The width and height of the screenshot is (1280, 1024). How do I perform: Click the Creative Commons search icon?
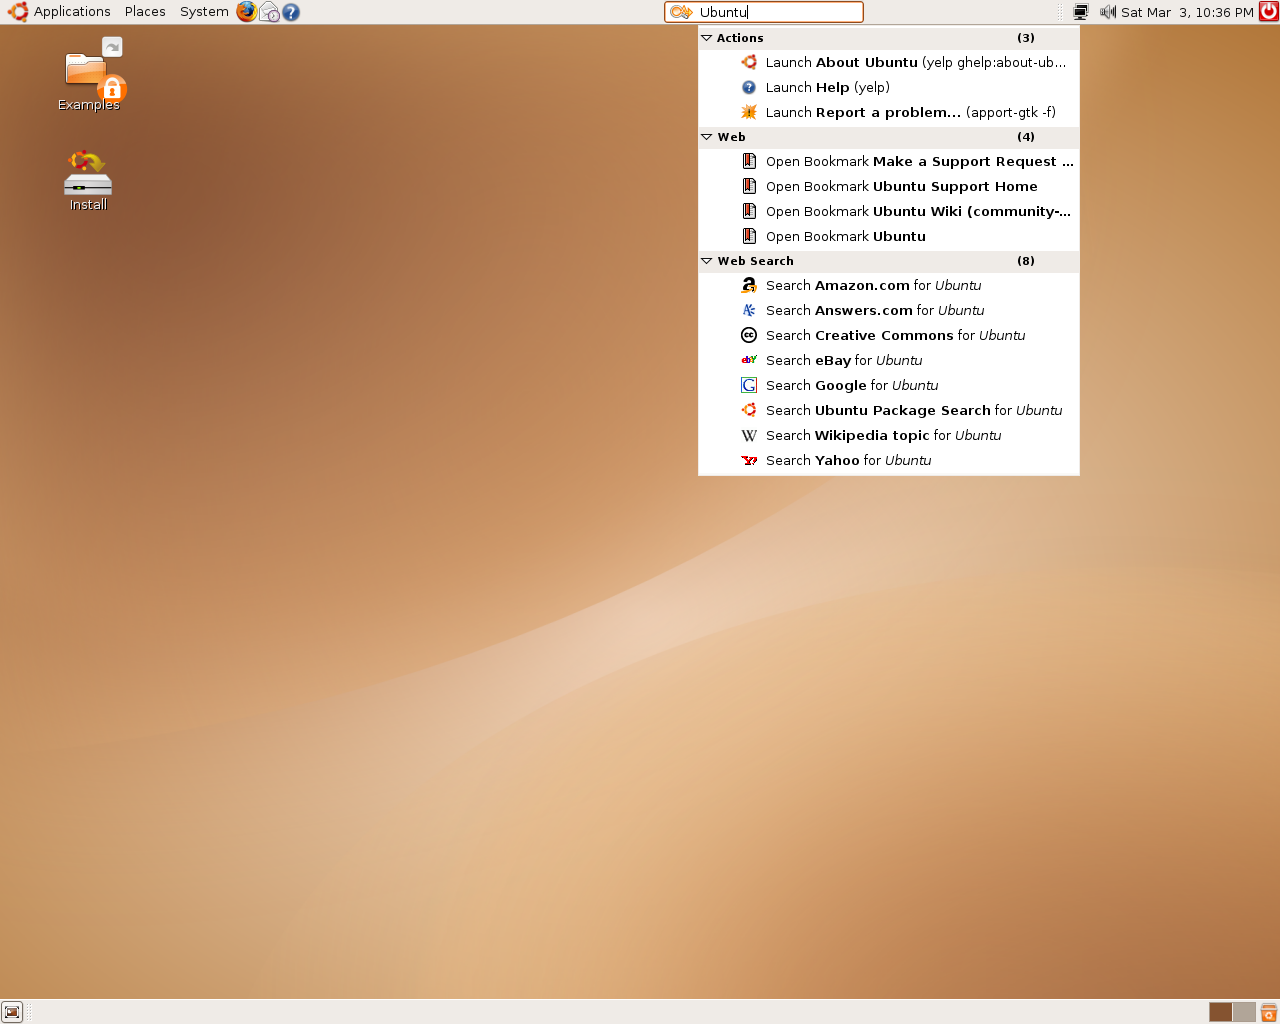(749, 335)
